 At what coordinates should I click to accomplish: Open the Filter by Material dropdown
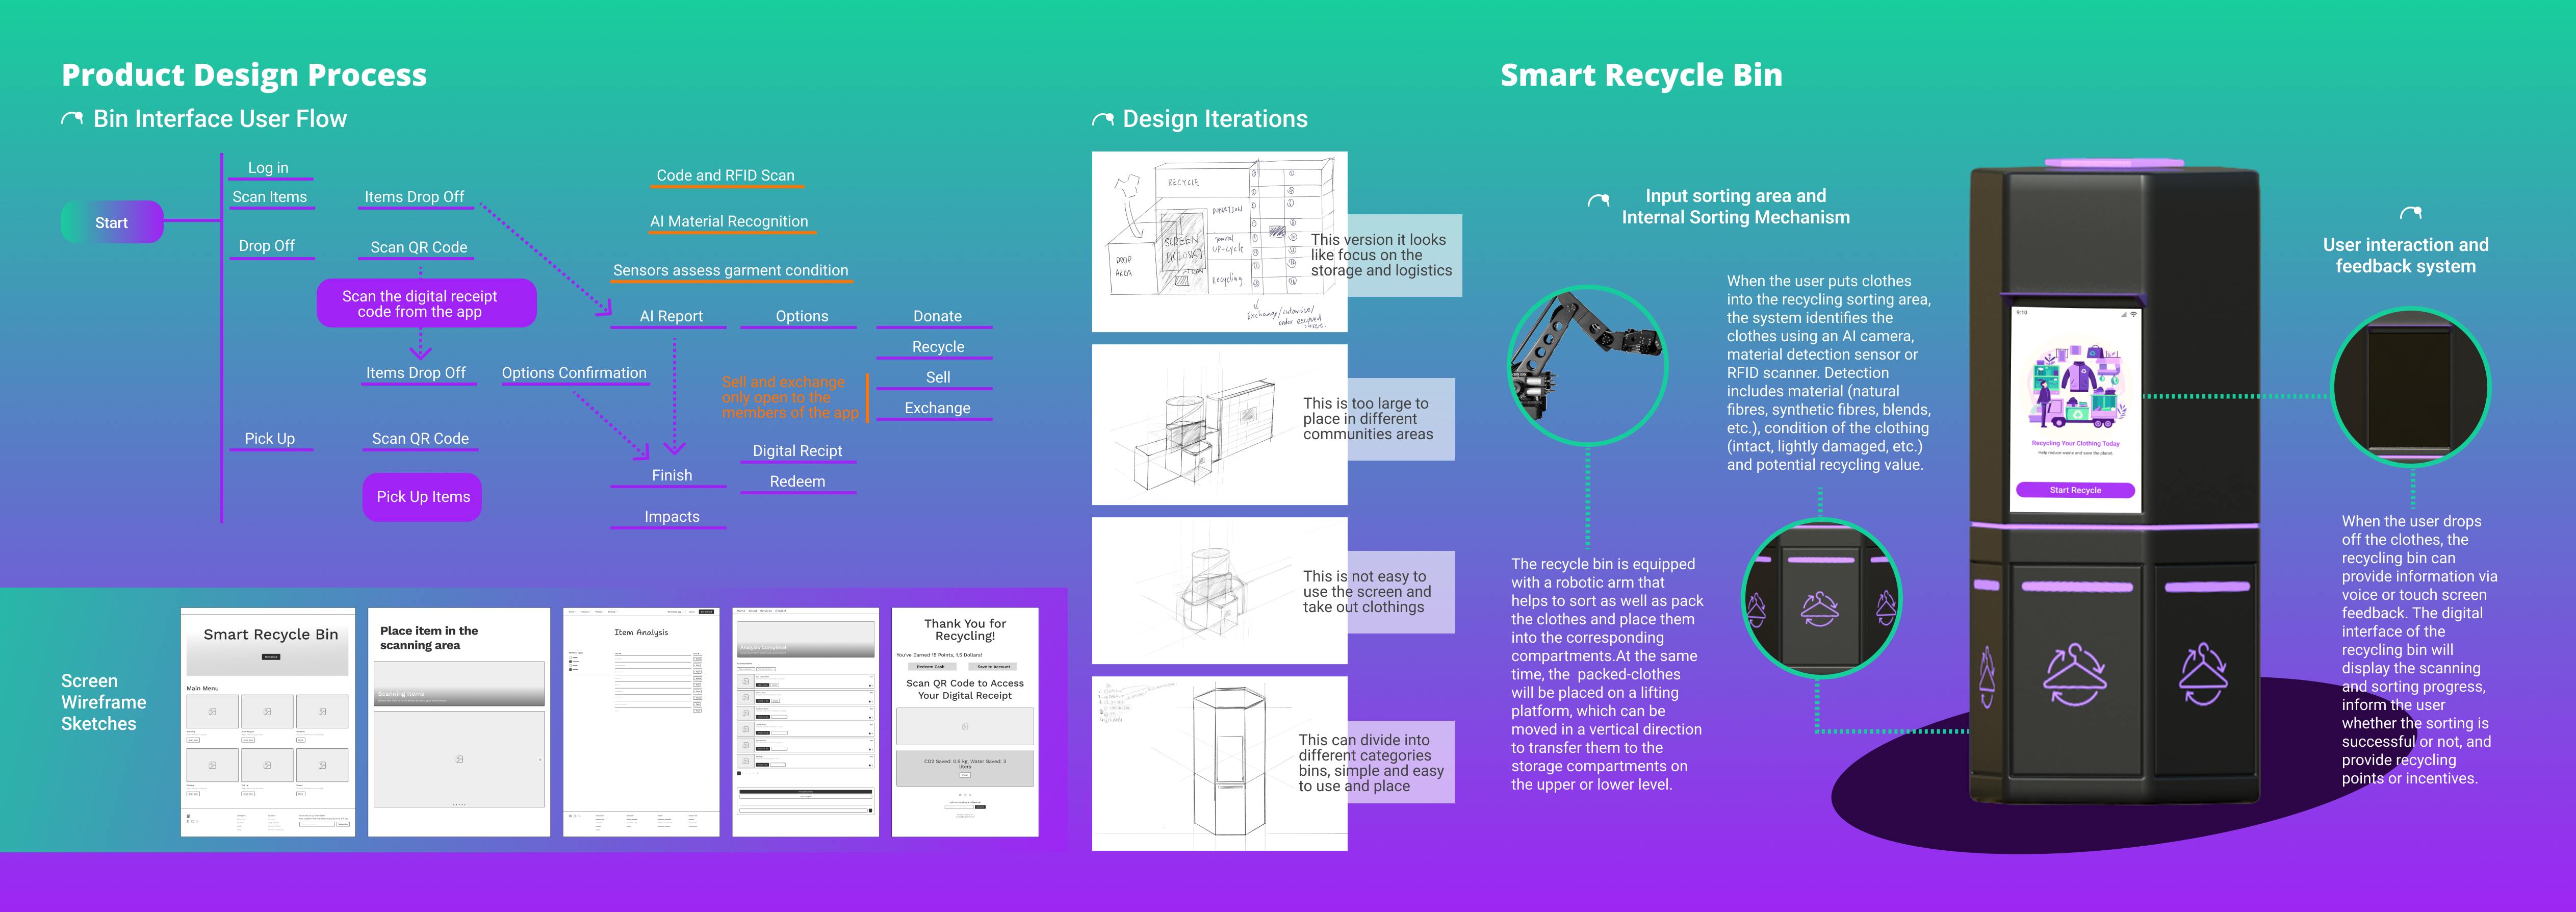pos(747,669)
